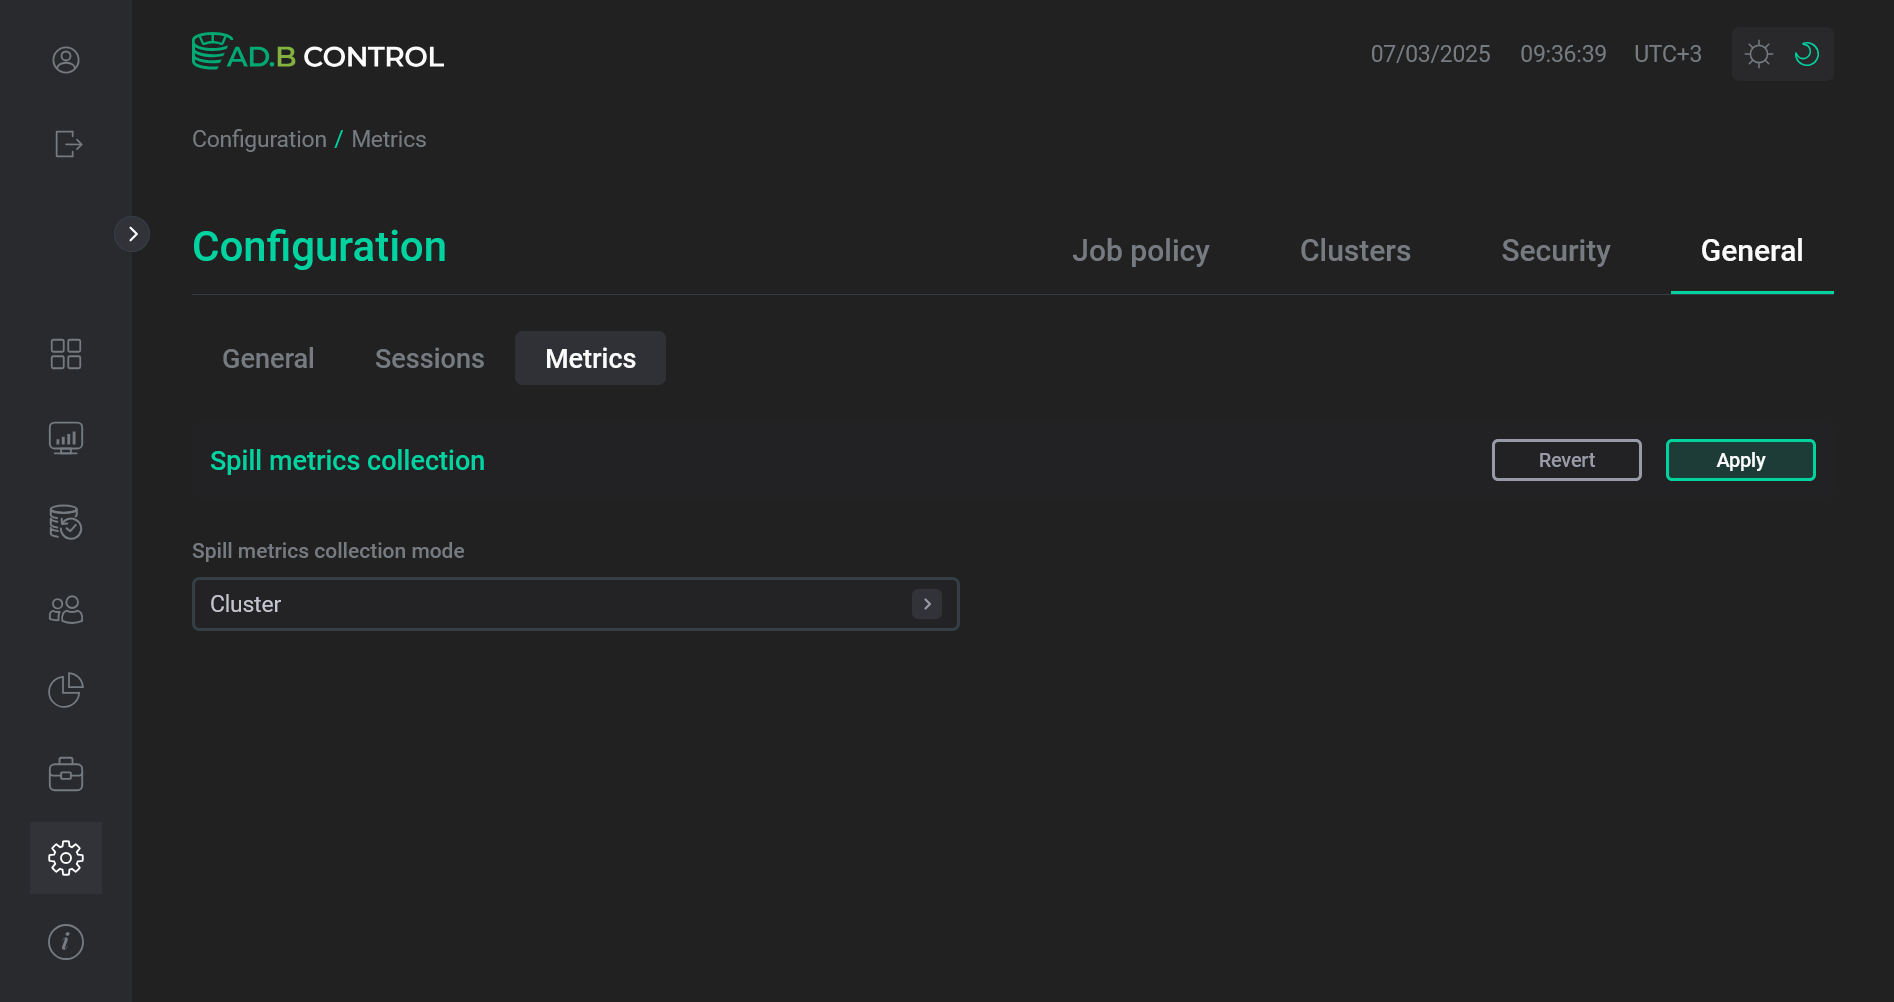Click the logout icon in the sidebar
The width and height of the screenshot is (1894, 1002).
pyautogui.click(x=65, y=144)
